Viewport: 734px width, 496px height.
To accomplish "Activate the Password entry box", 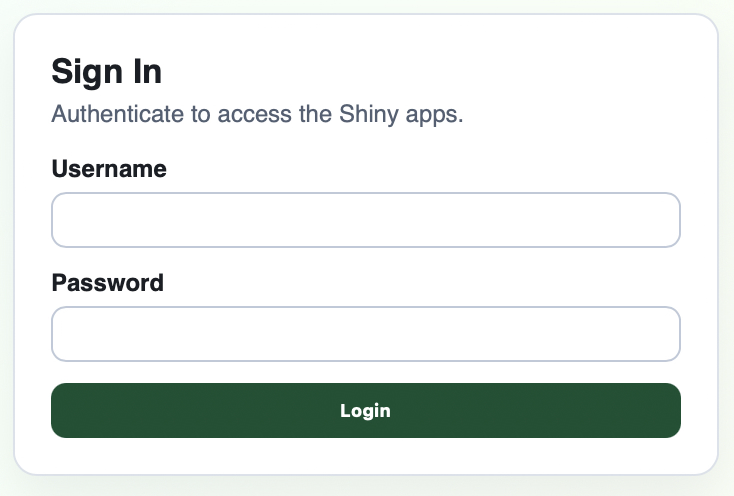I will coord(366,334).
